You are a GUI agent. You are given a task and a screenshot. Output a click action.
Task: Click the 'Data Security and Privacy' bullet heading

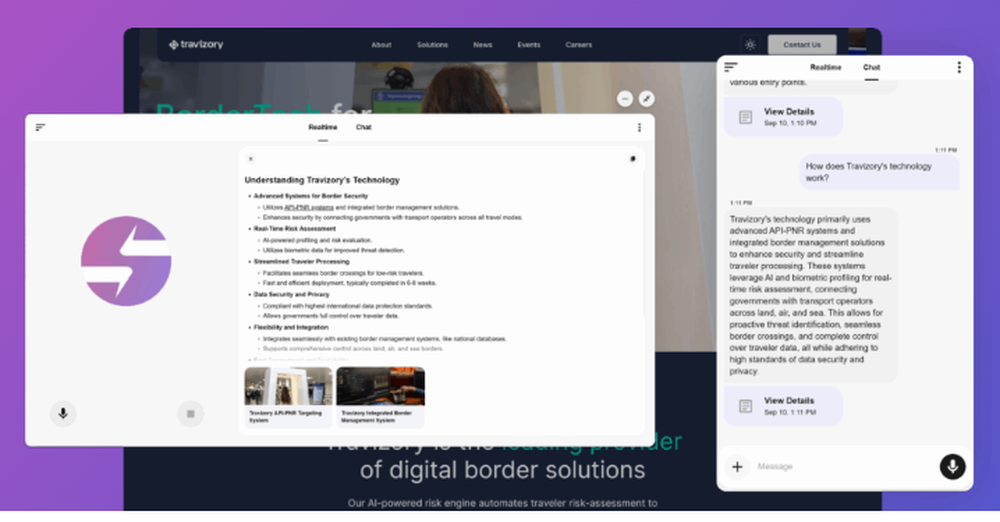(x=291, y=294)
